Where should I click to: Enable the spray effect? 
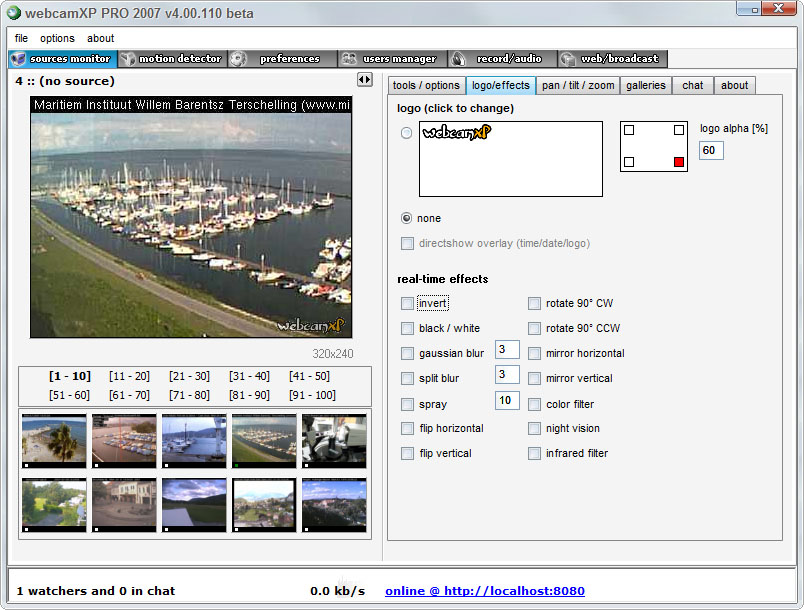tap(407, 404)
